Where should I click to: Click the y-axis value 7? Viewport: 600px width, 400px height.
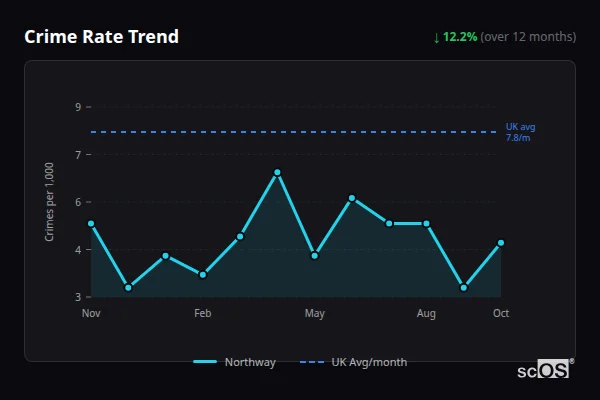pyautogui.click(x=78, y=155)
